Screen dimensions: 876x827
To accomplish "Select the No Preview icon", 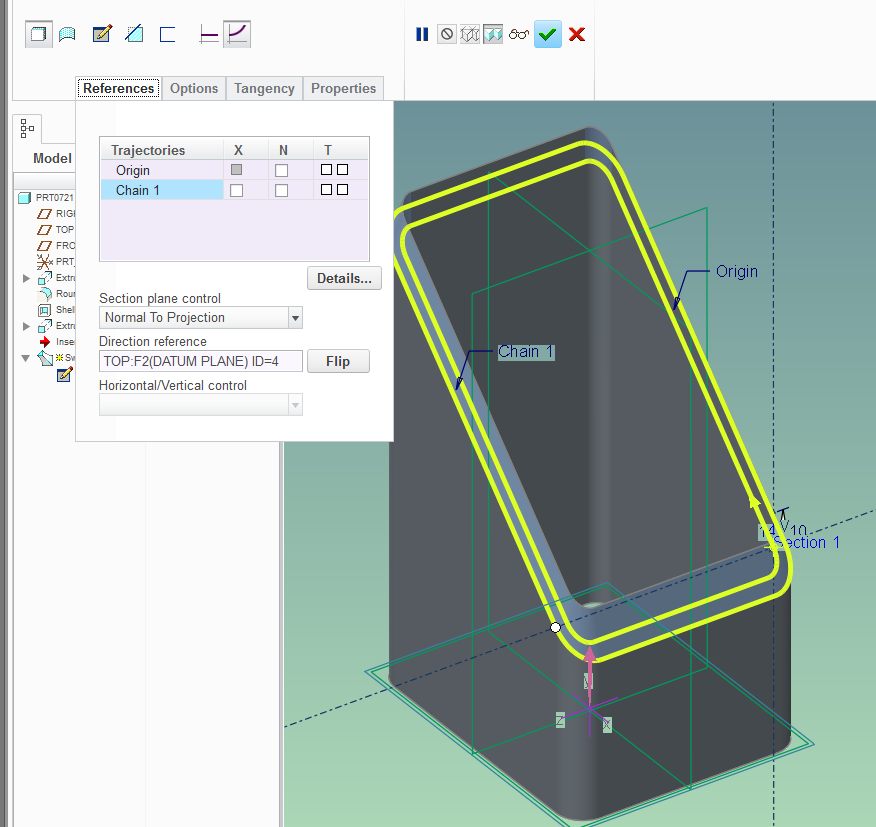I will tap(446, 35).
